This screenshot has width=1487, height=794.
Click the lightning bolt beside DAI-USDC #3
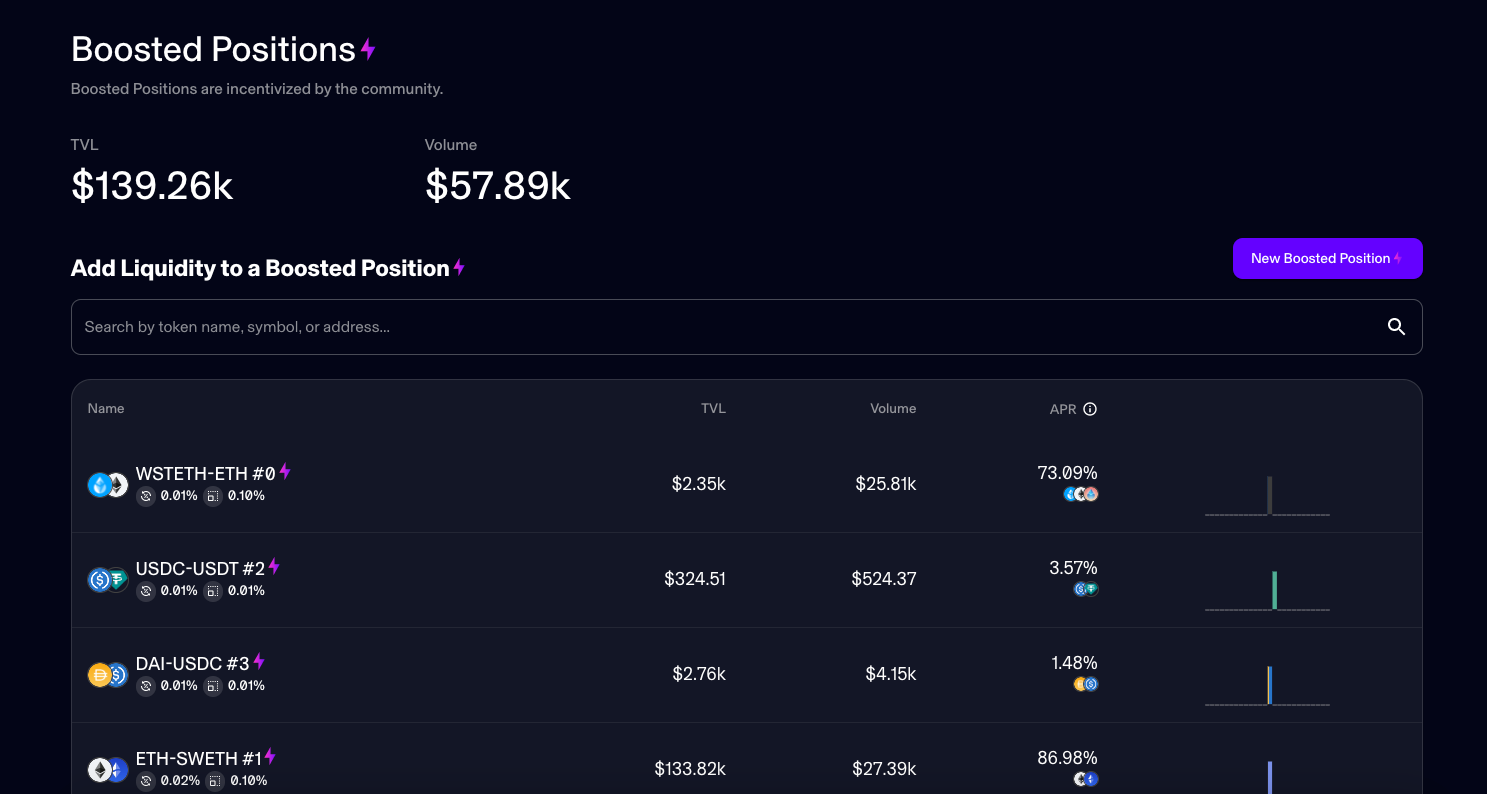pyautogui.click(x=259, y=661)
